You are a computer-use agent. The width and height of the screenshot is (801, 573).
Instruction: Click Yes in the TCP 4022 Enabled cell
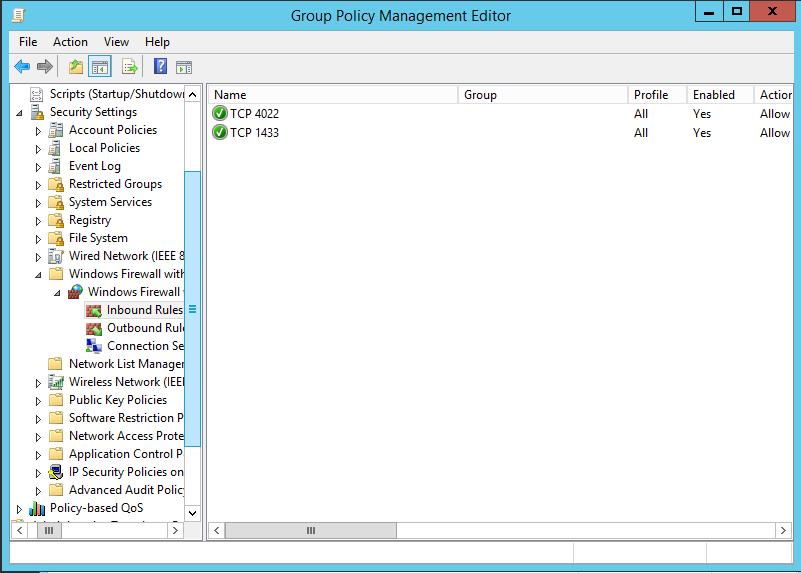pos(702,114)
